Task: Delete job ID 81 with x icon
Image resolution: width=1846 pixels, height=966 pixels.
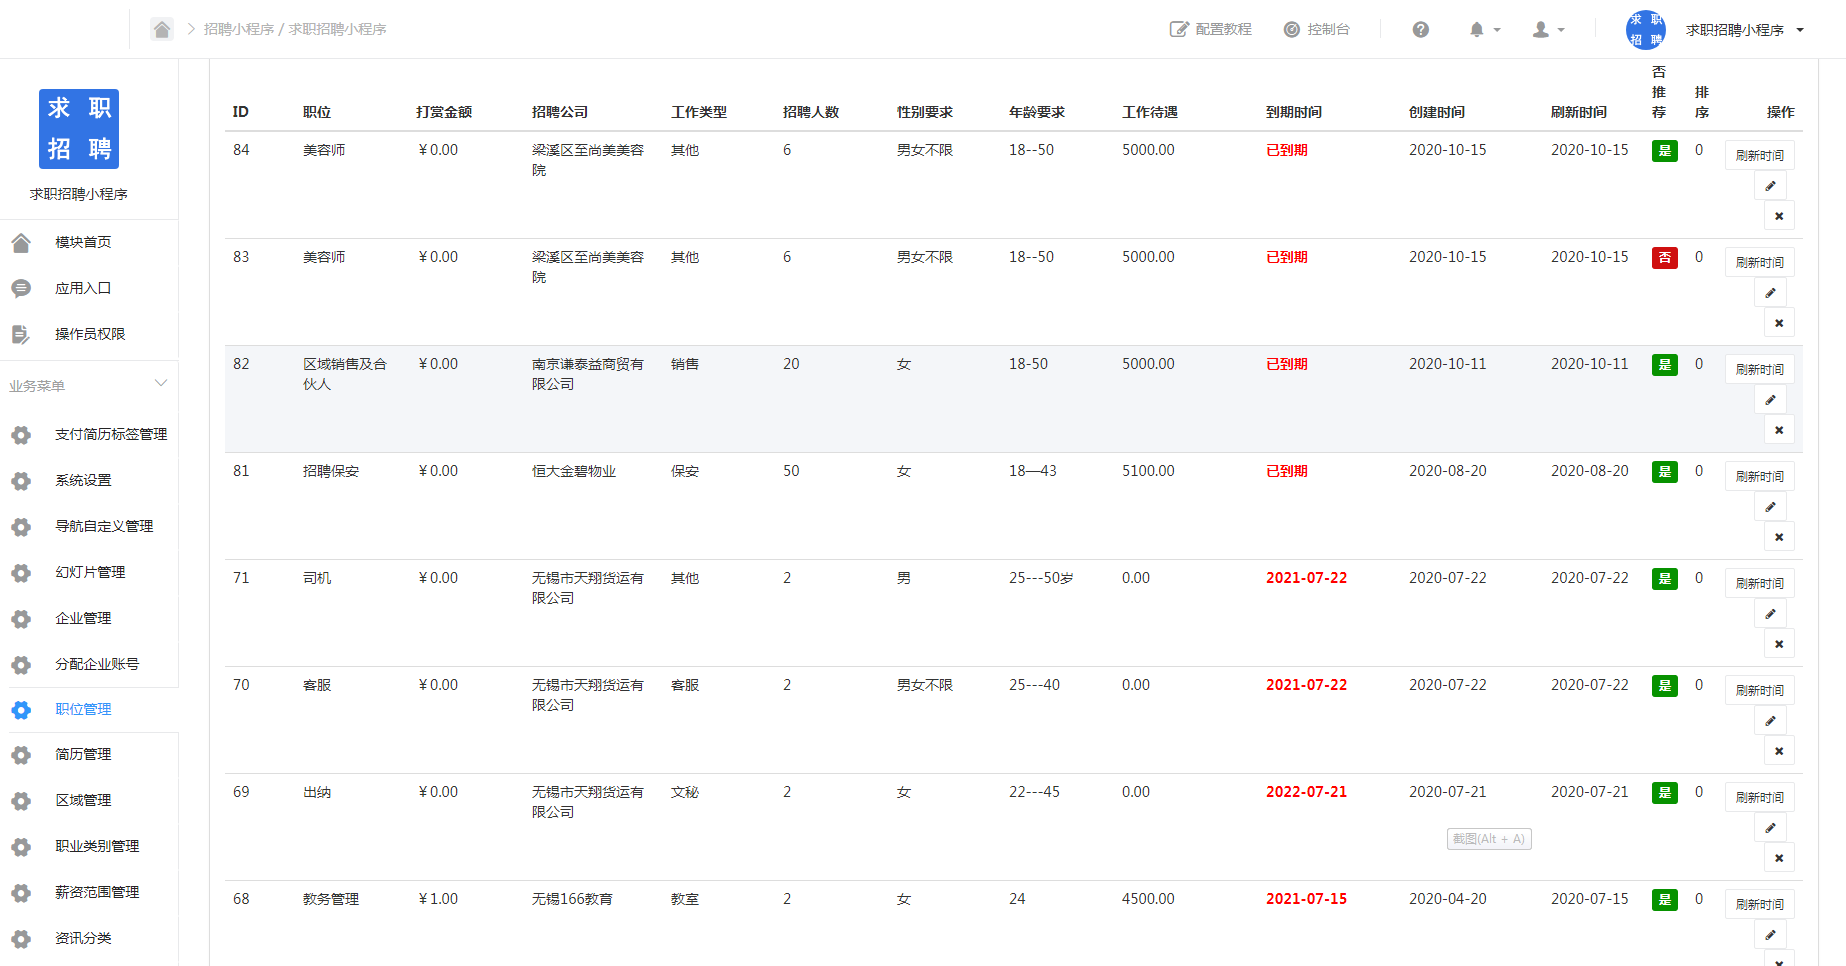Action: tap(1779, 537)
